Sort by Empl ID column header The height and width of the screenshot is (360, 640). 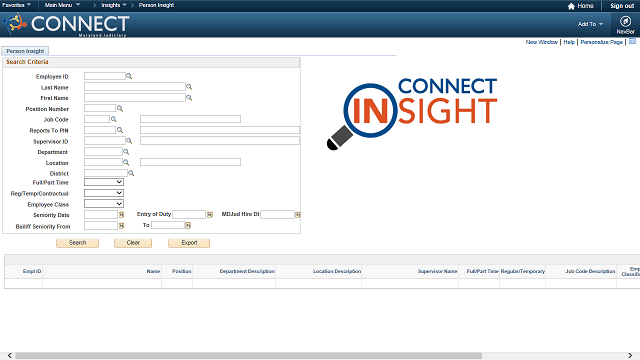(x=32, y=271)
